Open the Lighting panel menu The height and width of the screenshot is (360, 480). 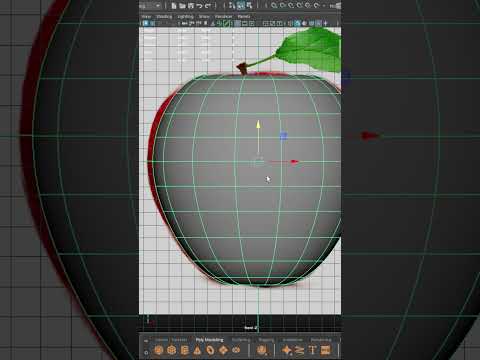(185, 16)
